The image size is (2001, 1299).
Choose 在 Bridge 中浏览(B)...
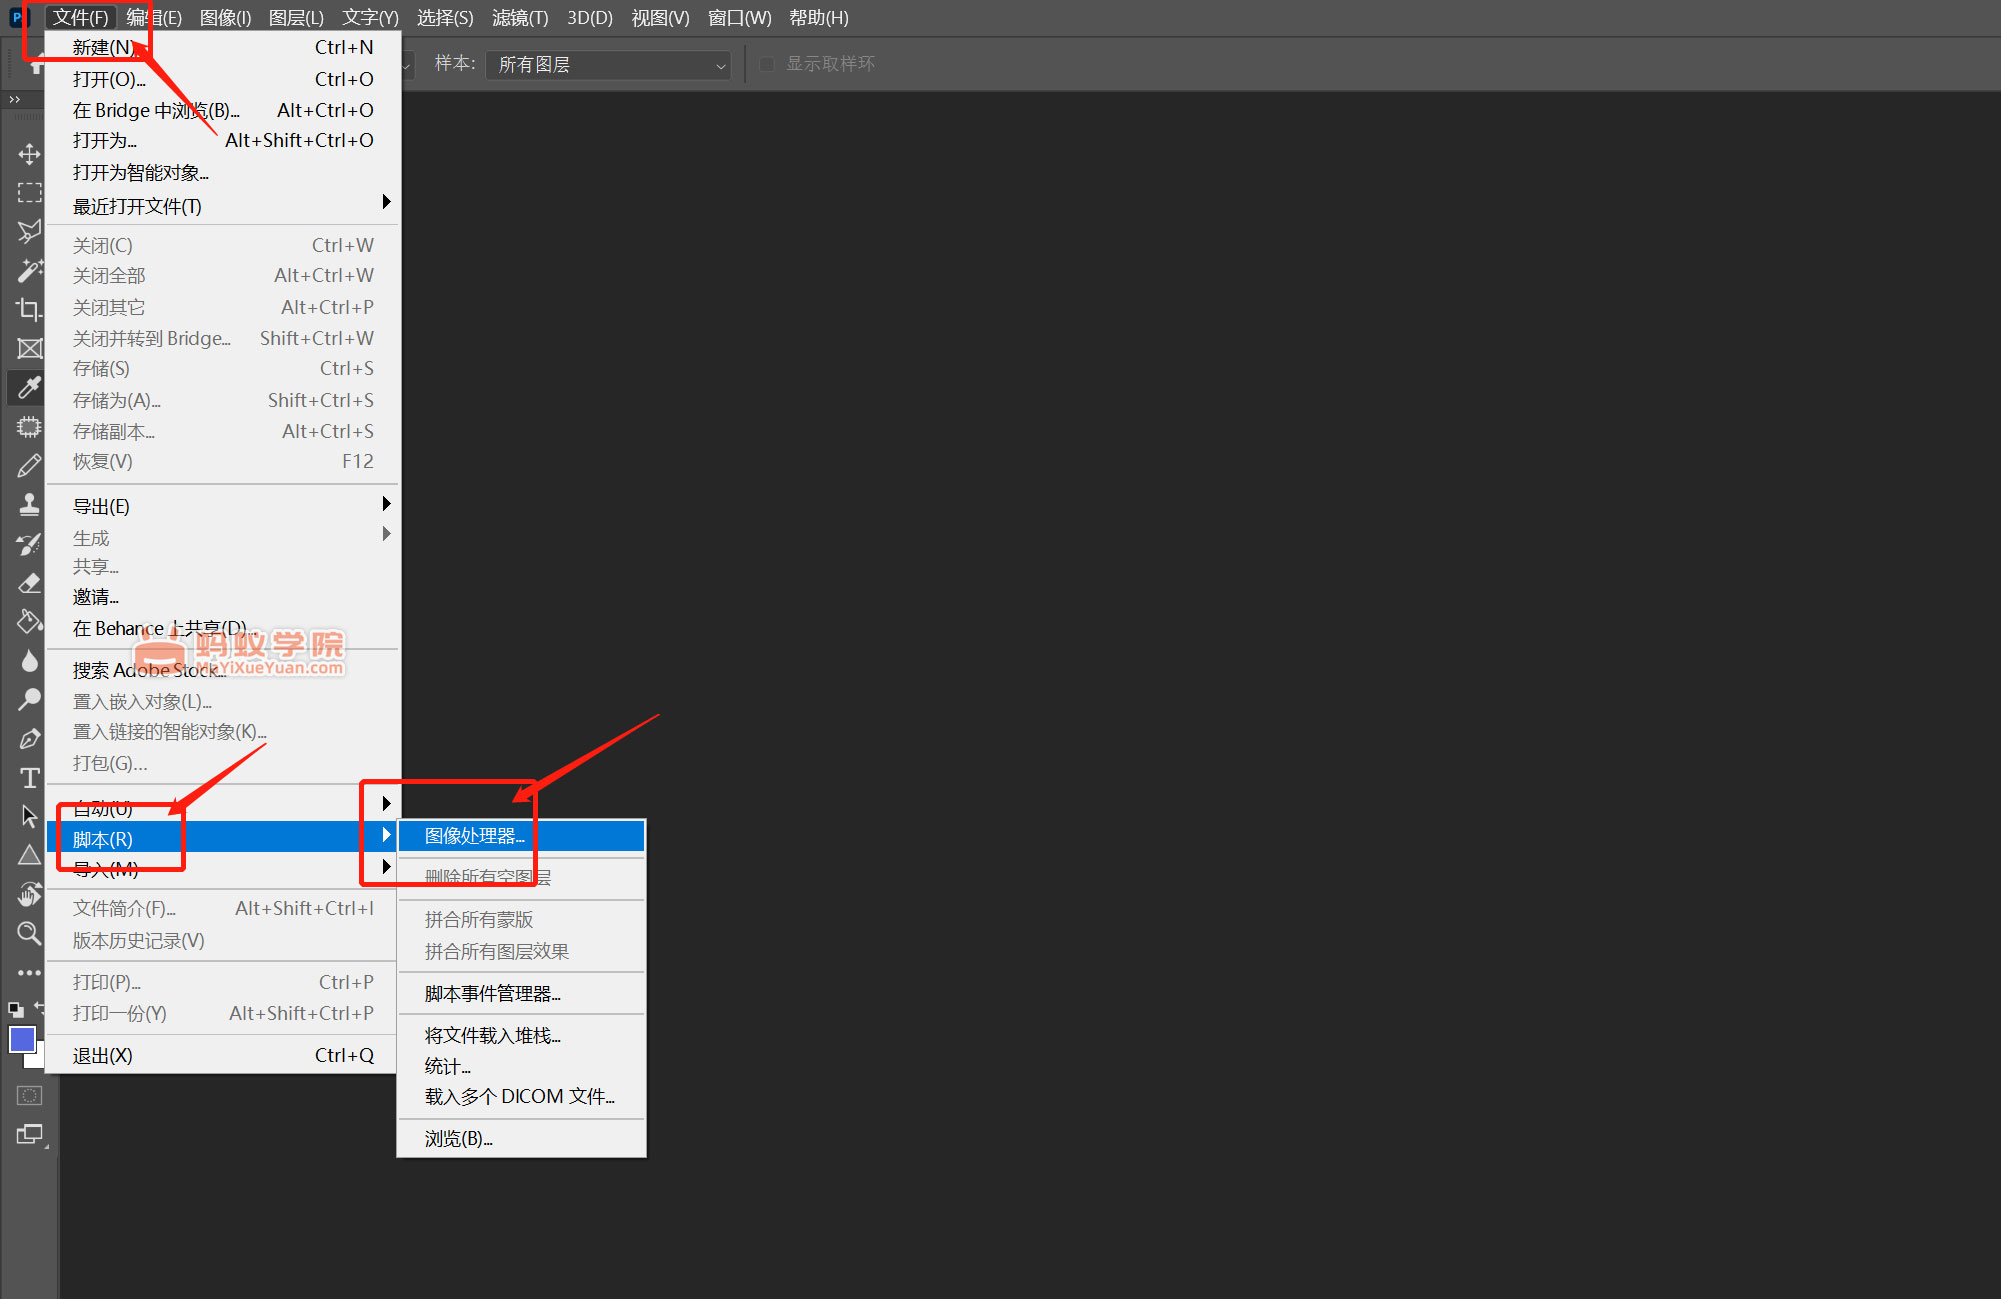click(224, 110)
